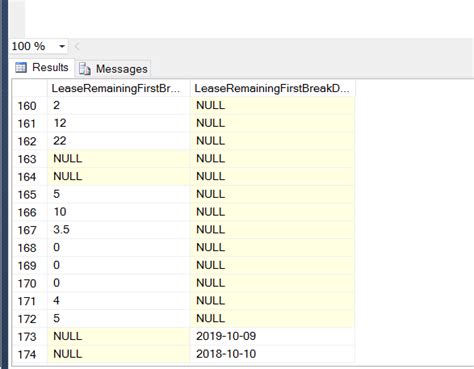Switch to the Results tab

point(42,68)
